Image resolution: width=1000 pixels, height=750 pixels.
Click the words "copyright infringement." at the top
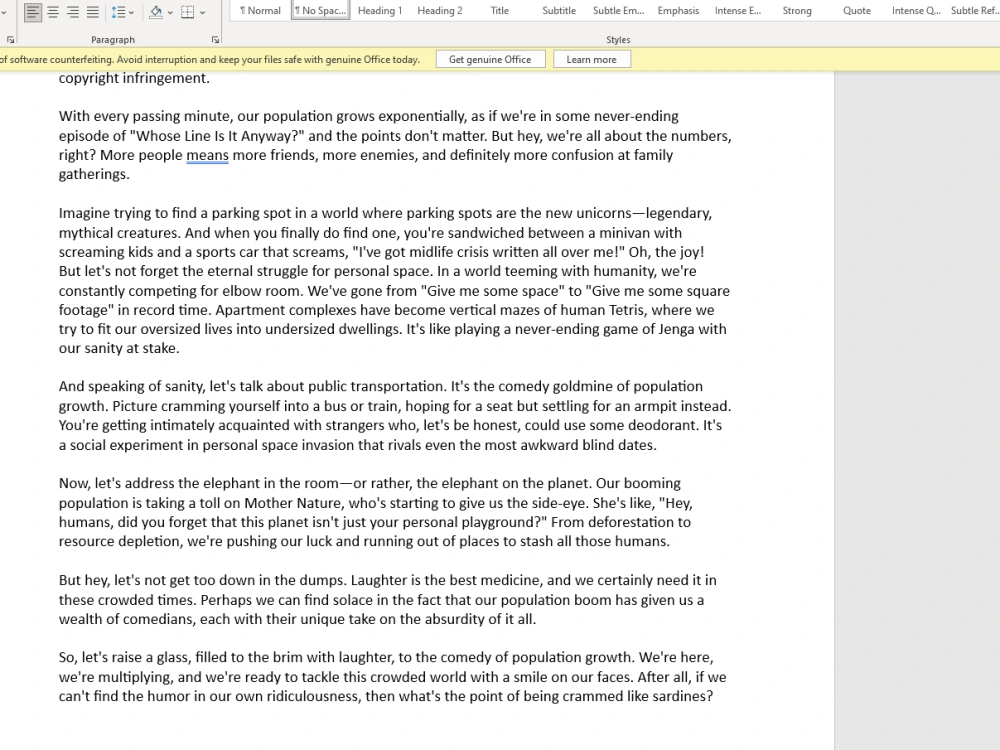pyautogui.click(x=134, y=78)
